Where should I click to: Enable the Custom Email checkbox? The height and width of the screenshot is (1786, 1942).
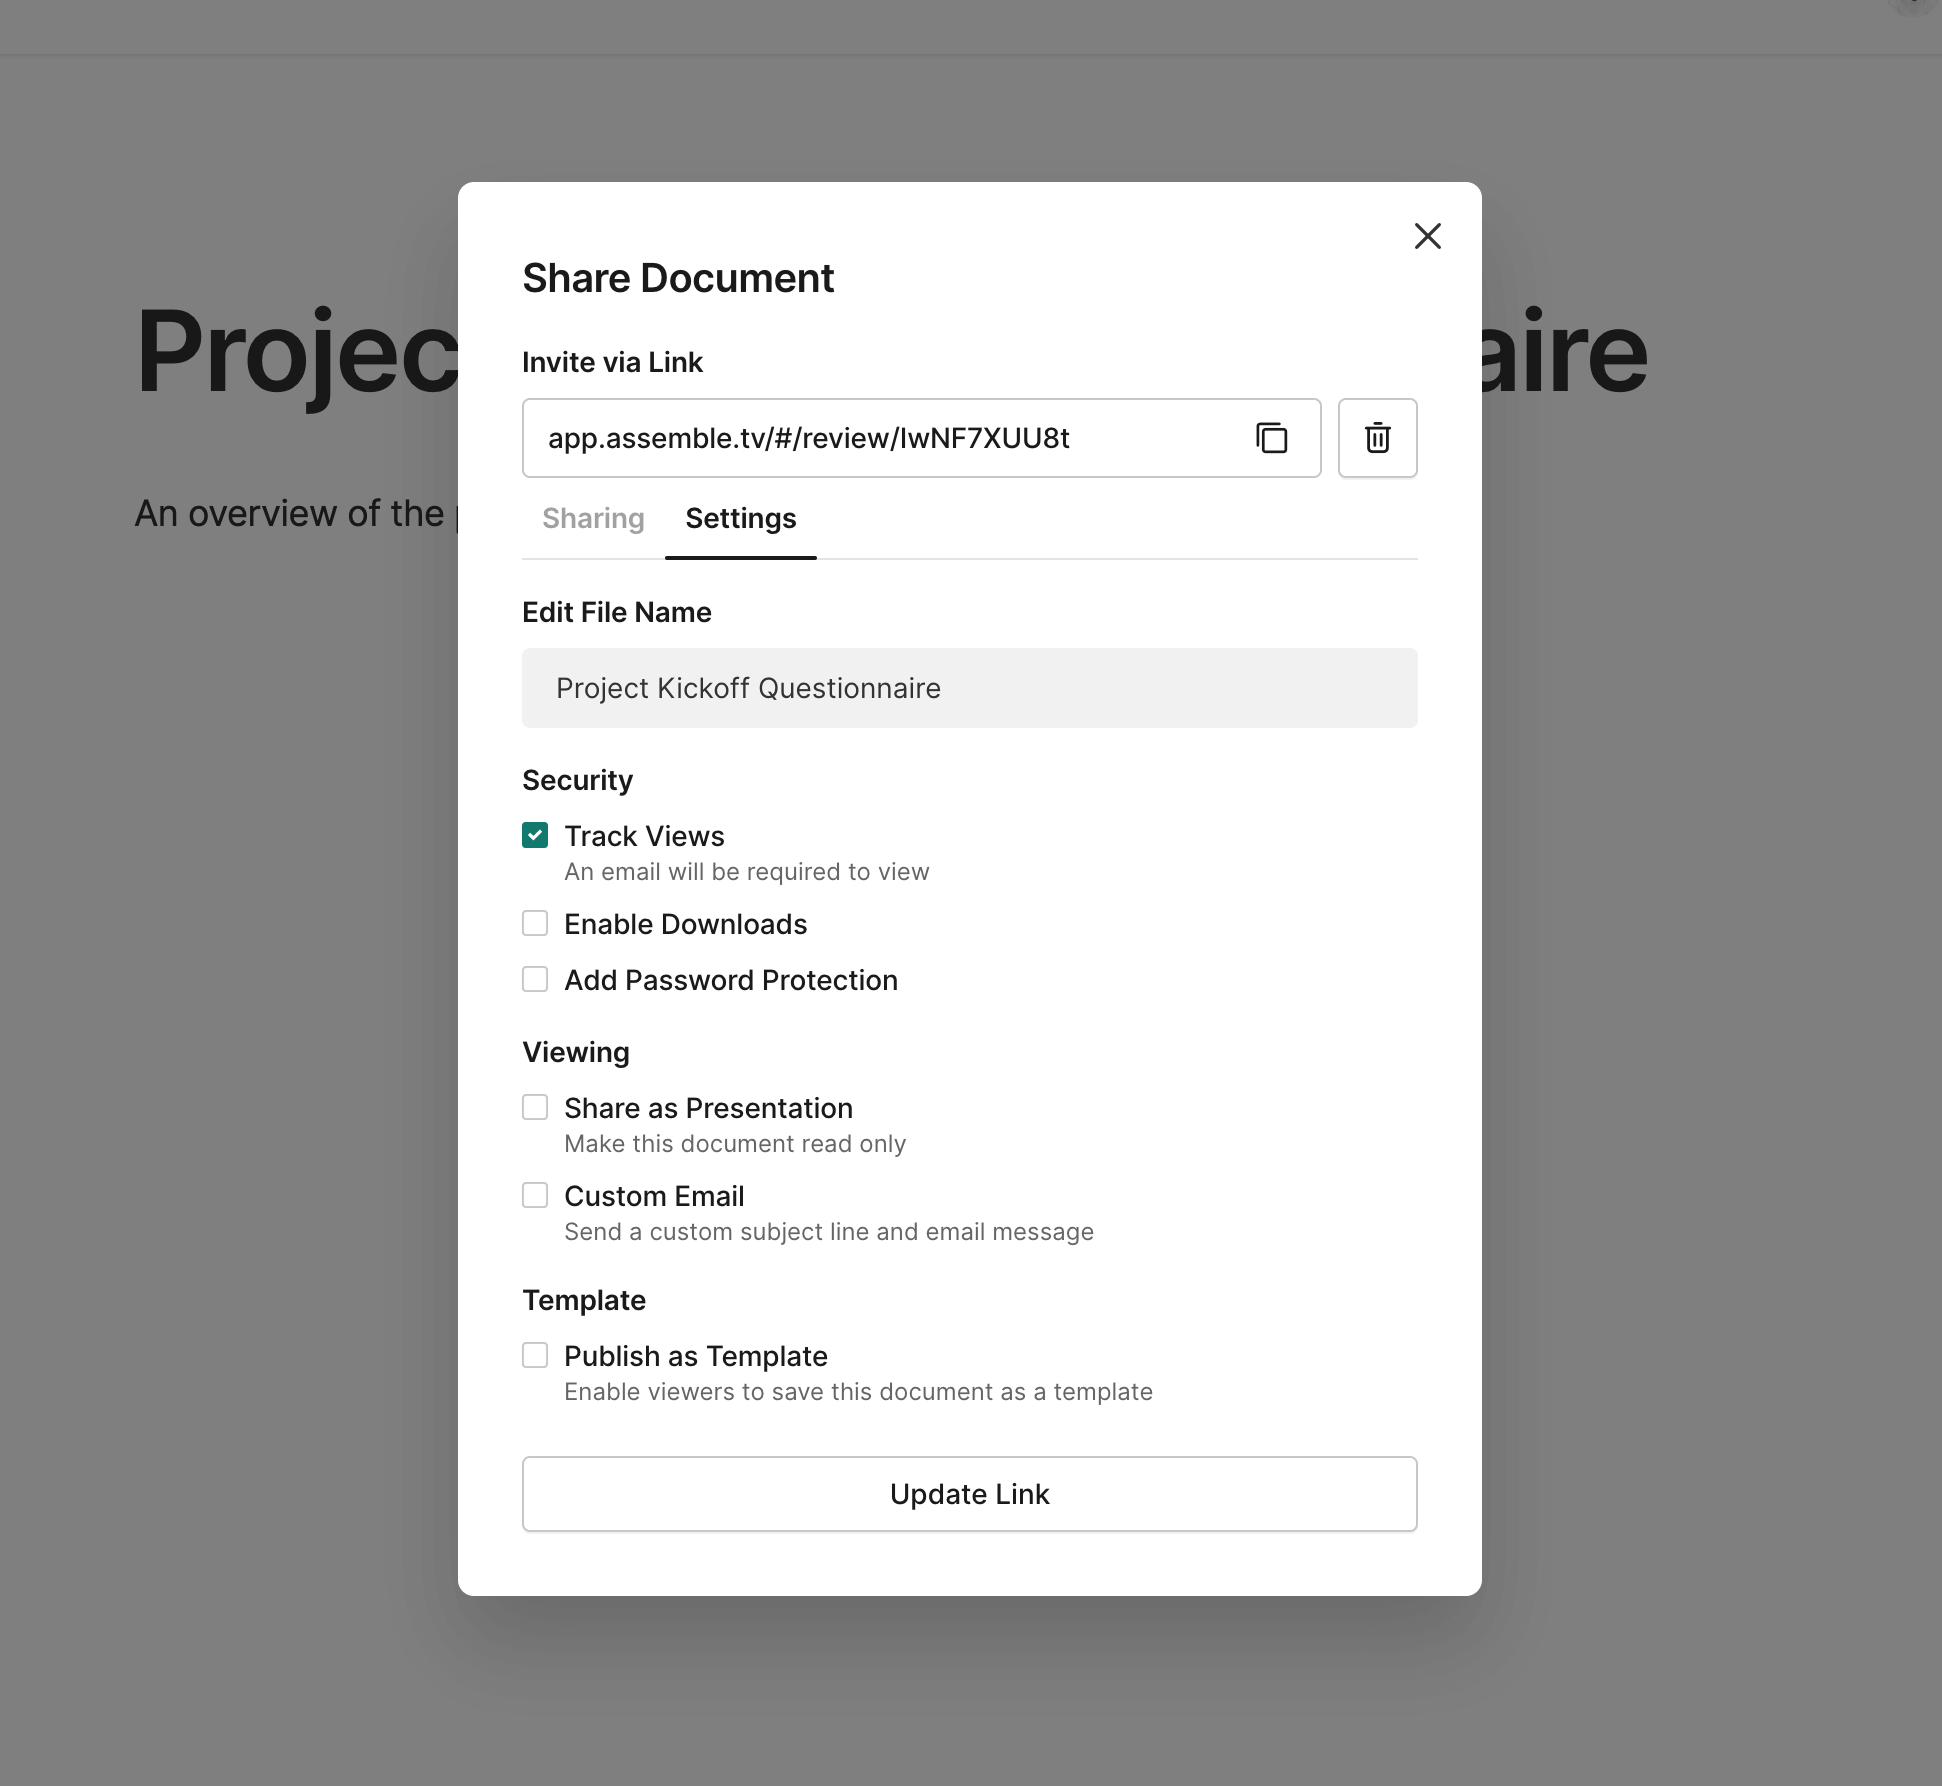[x=535, y=1195]
